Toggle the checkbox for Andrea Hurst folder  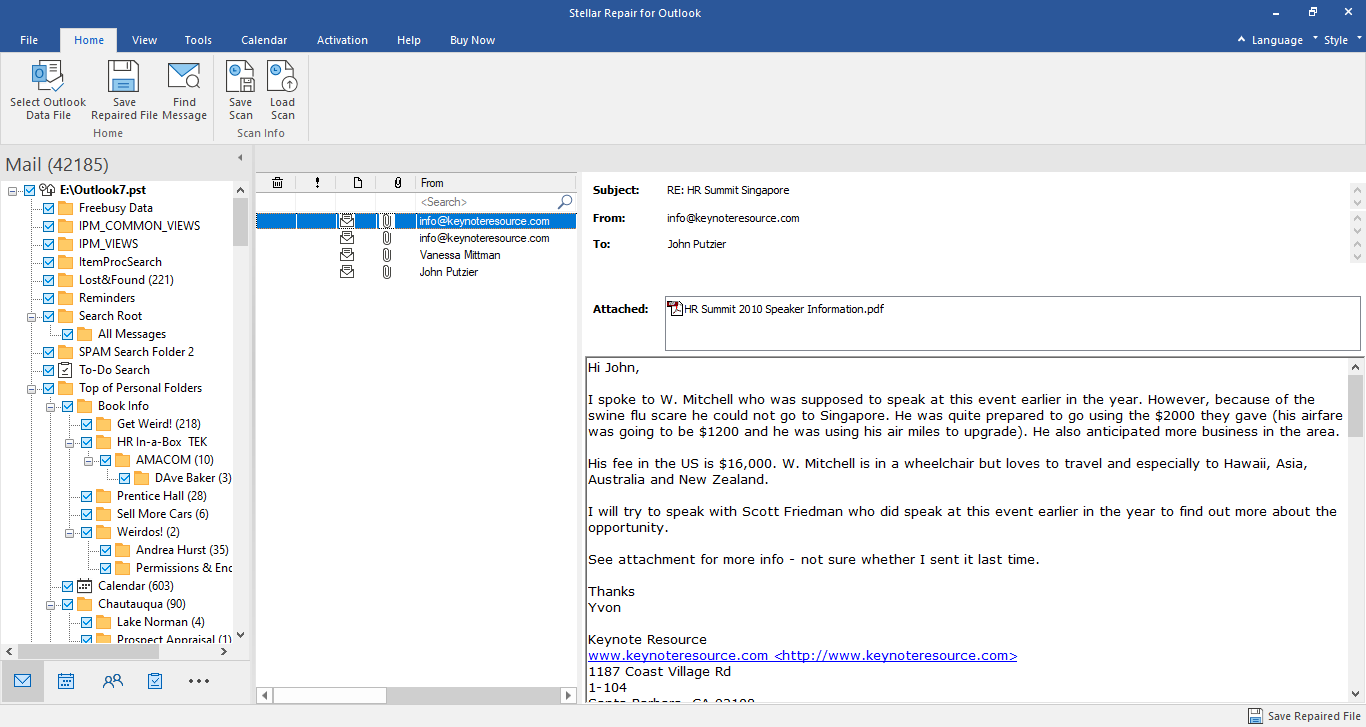[x=105, y=549]
